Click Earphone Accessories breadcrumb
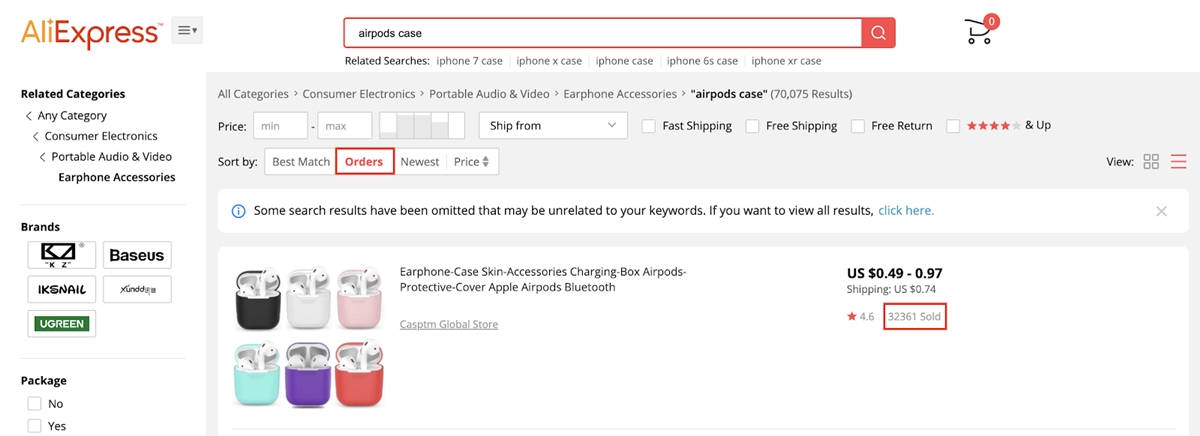This screenshot has height=436, width=1200. click(620, 94)
